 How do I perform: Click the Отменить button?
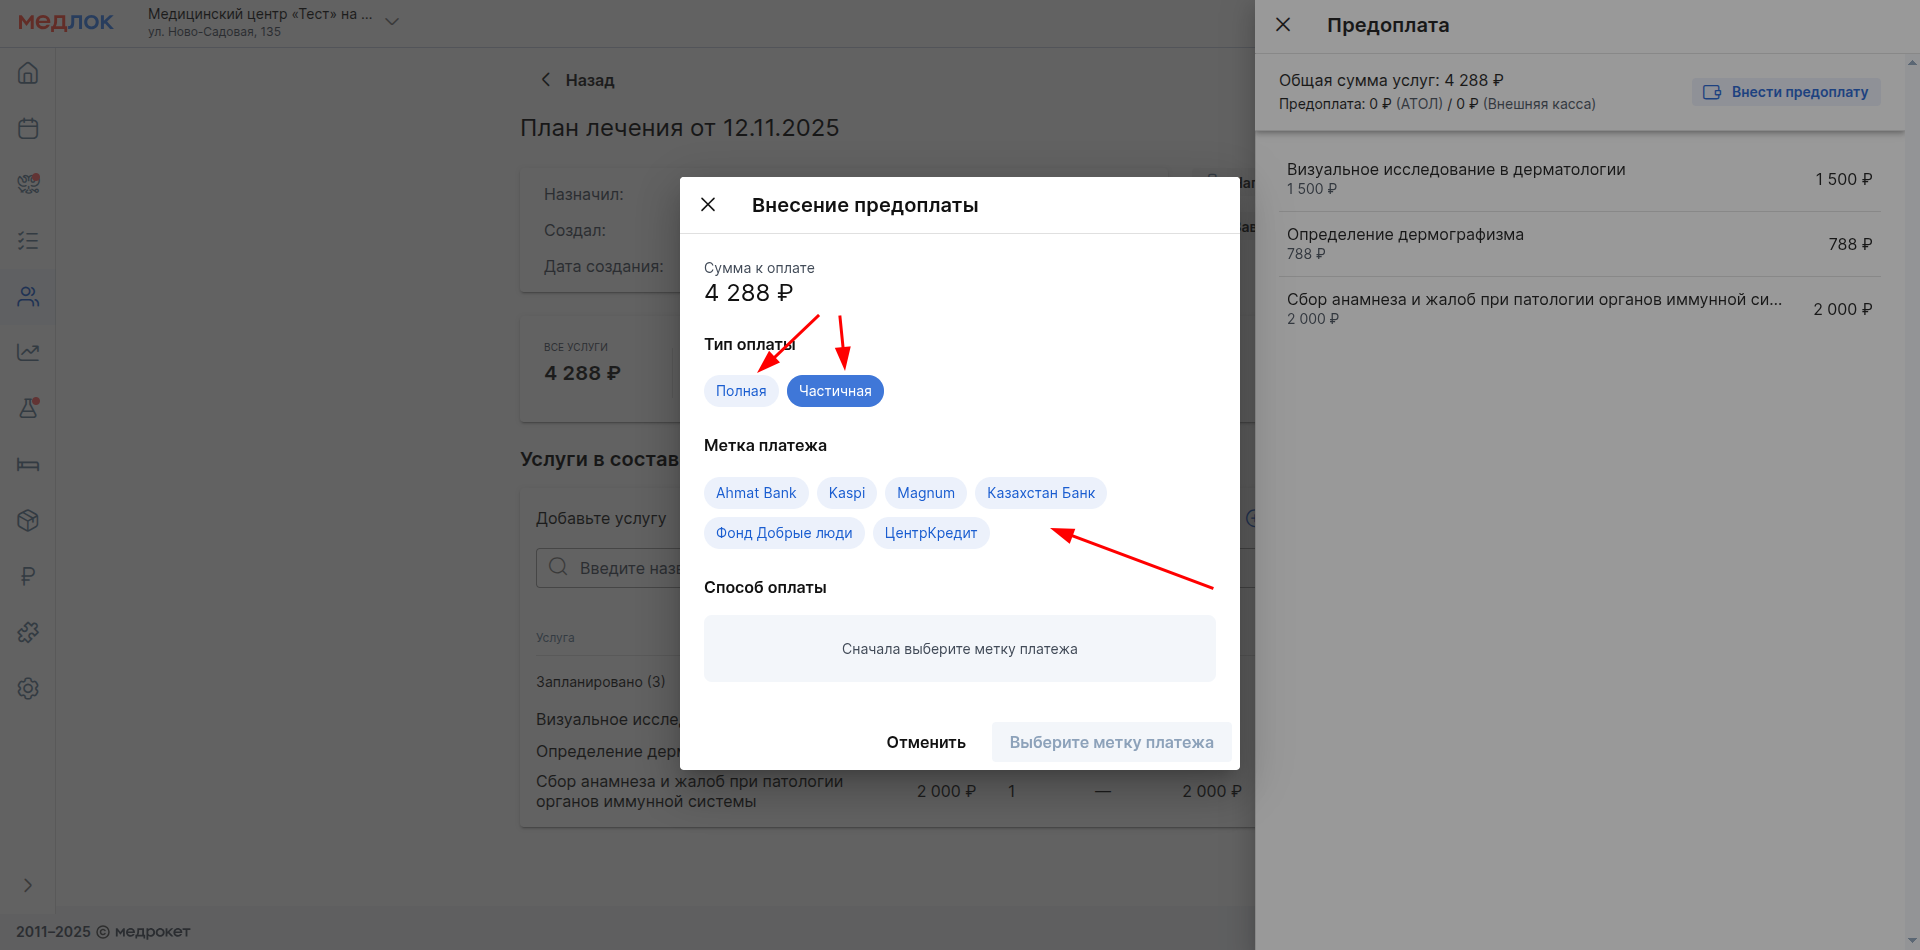pos(925,742)
